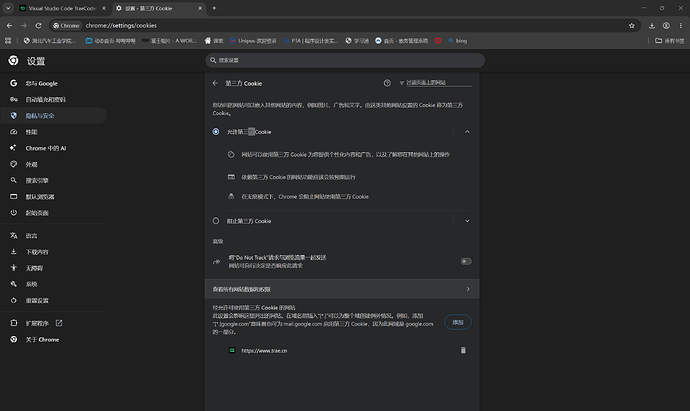
Task: Toggle the Do Not Track switch
Action: click(466, 261)
